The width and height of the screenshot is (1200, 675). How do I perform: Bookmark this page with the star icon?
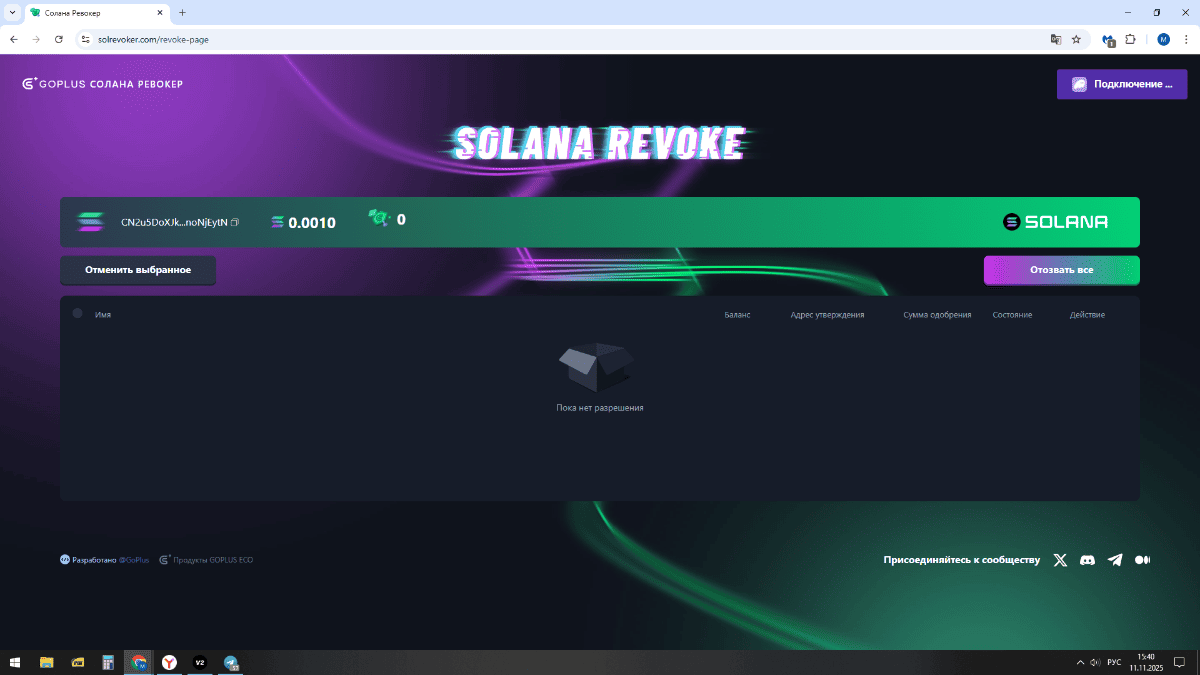point(1076,39)
